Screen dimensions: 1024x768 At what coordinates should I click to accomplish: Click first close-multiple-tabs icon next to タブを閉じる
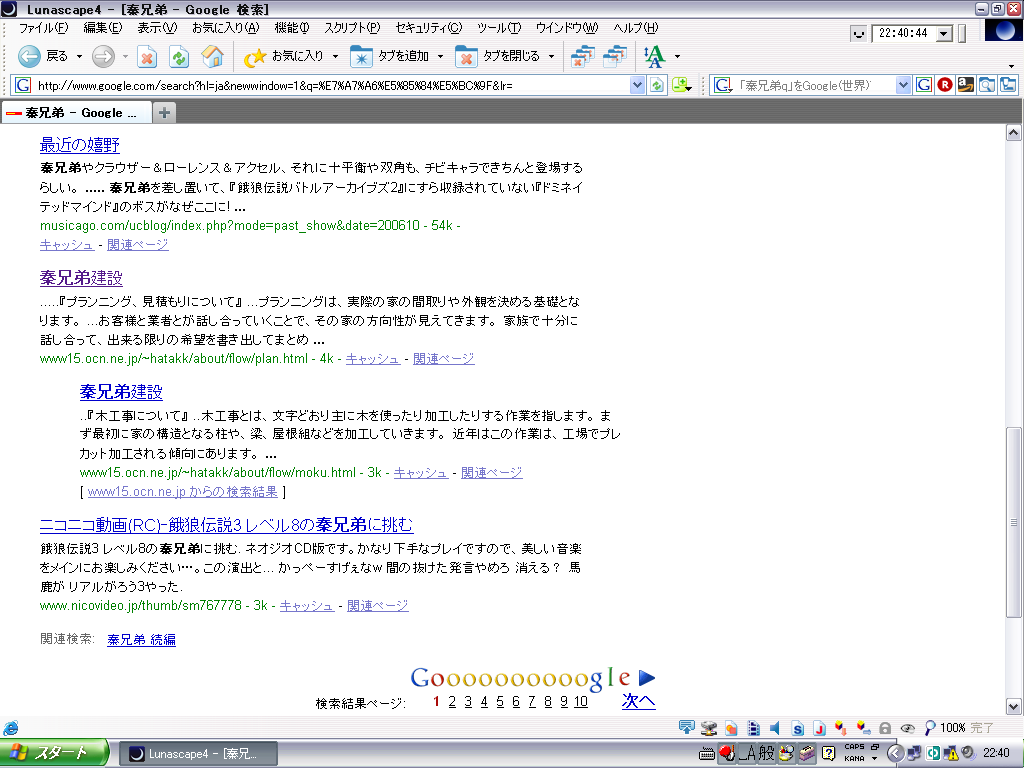583,57
